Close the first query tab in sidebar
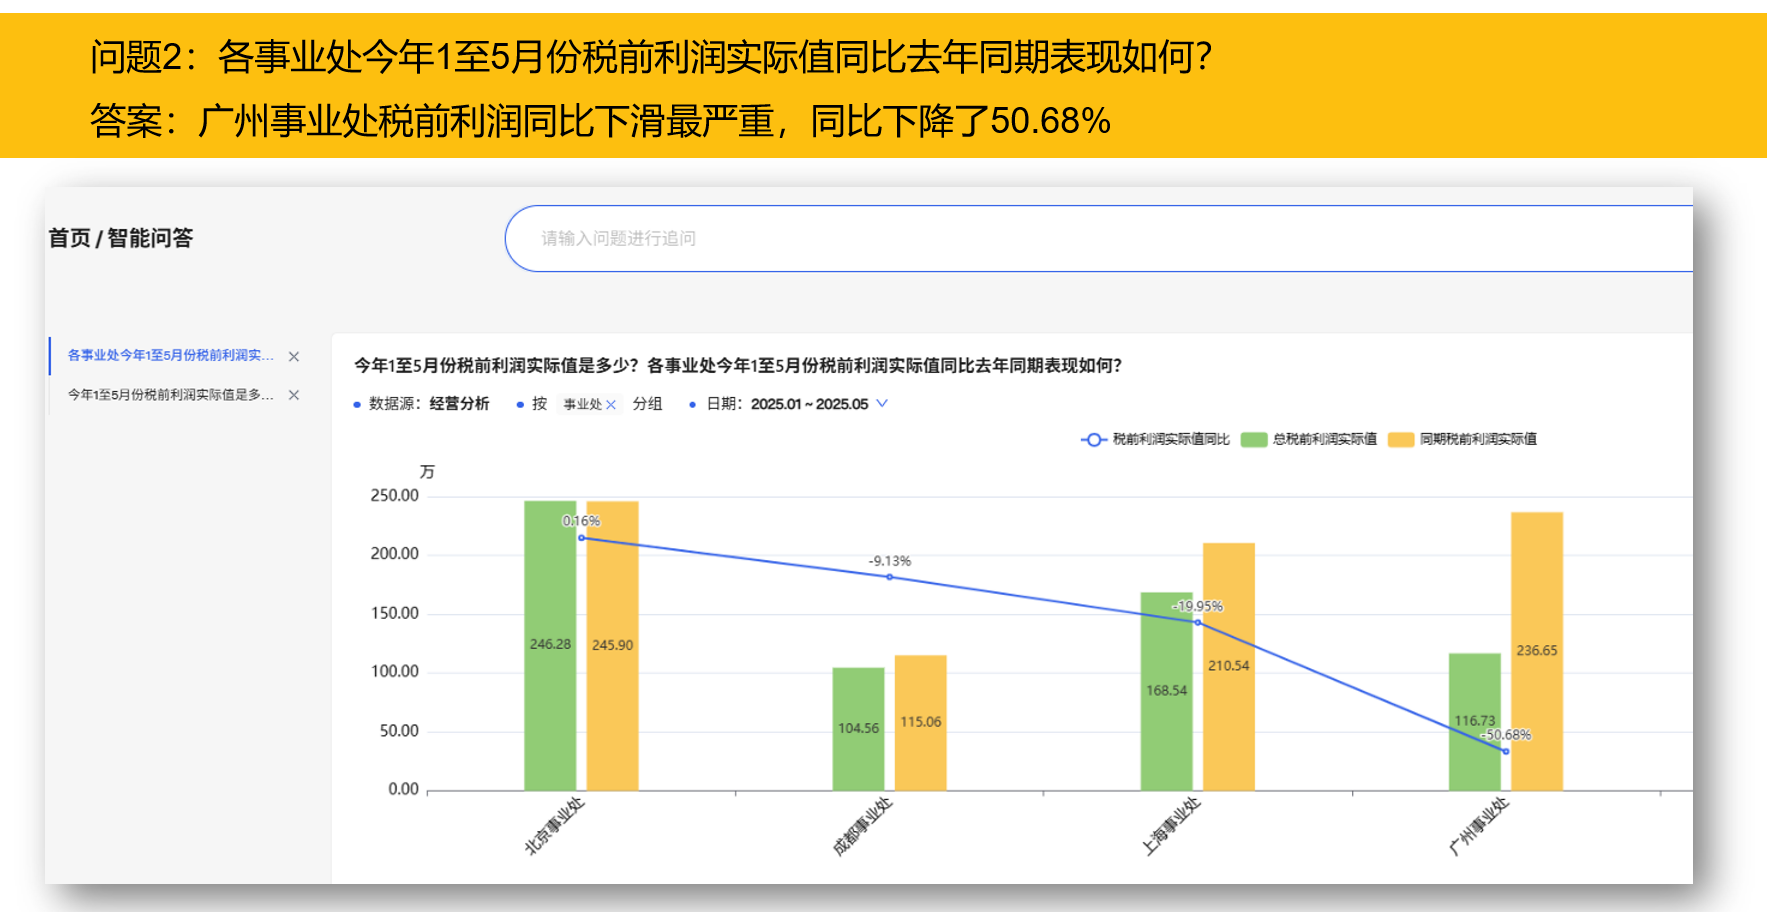1767x912 pixels. (x=294, y=357)
